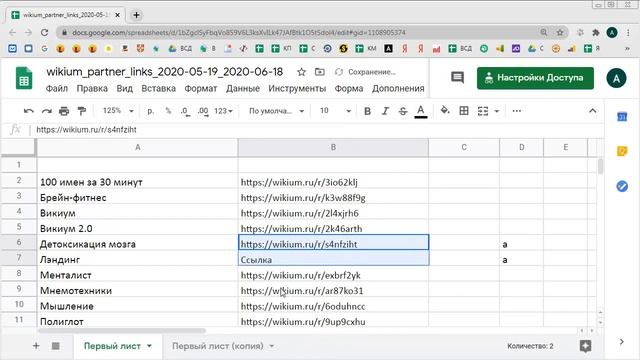
Task: Select the Paint format tool
Action: point(82,111)
